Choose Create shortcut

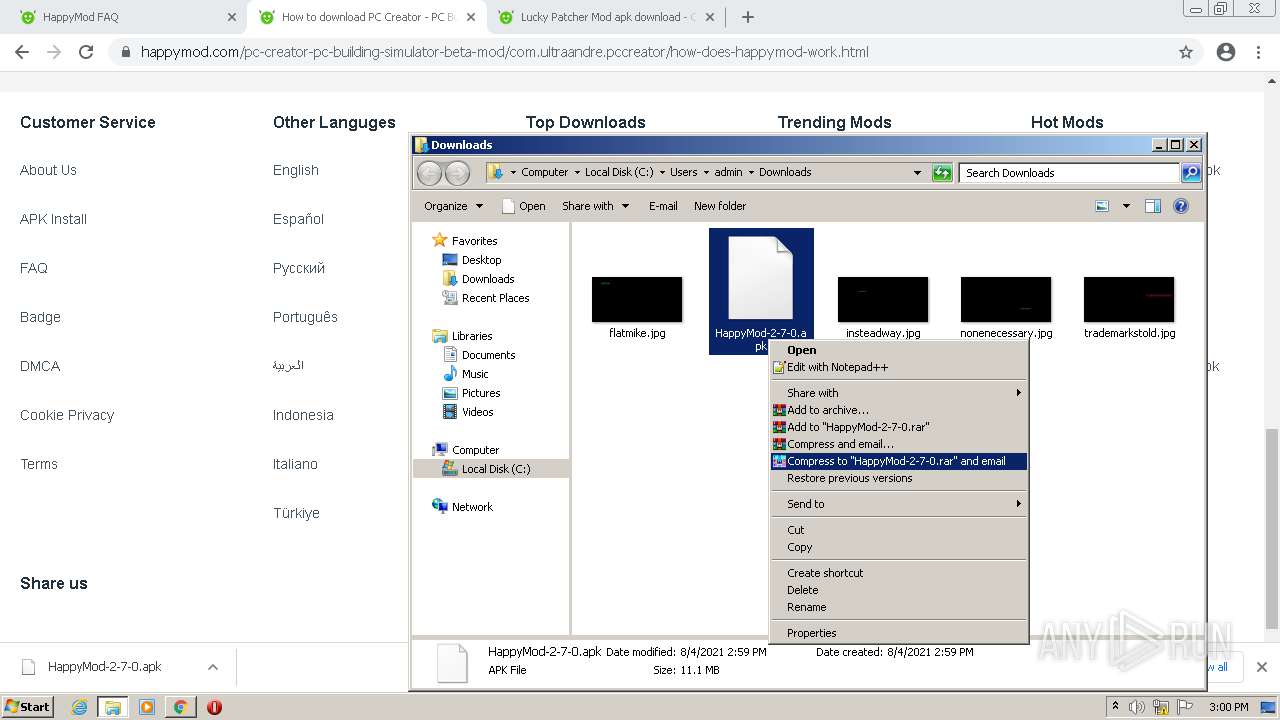pos(898,573)
